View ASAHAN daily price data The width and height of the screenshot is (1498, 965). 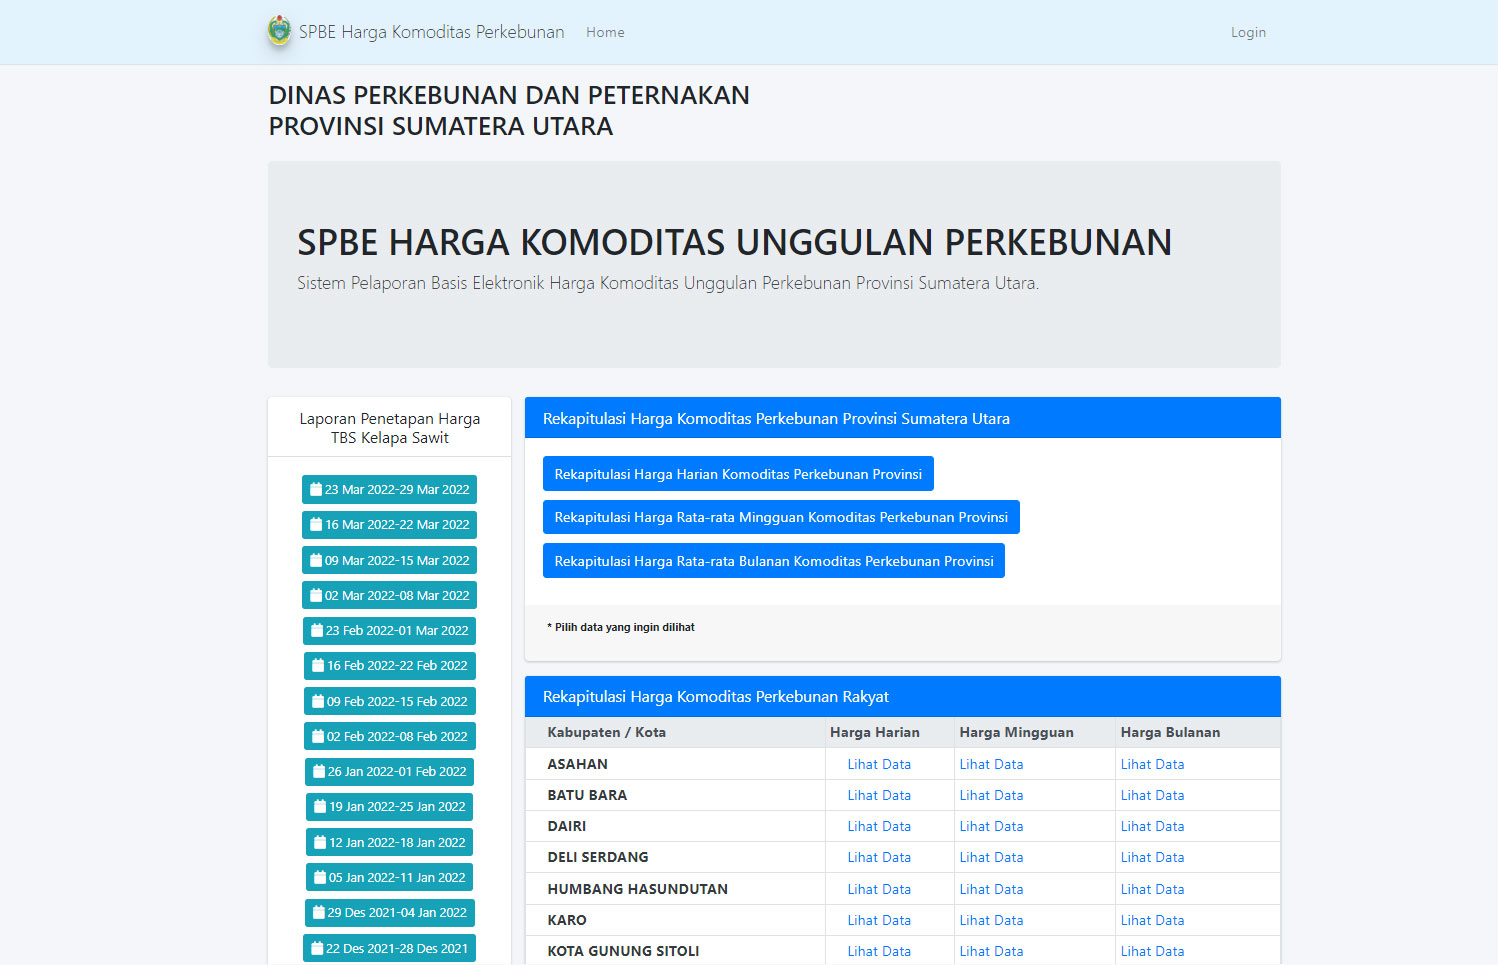[x=878, y=764]
